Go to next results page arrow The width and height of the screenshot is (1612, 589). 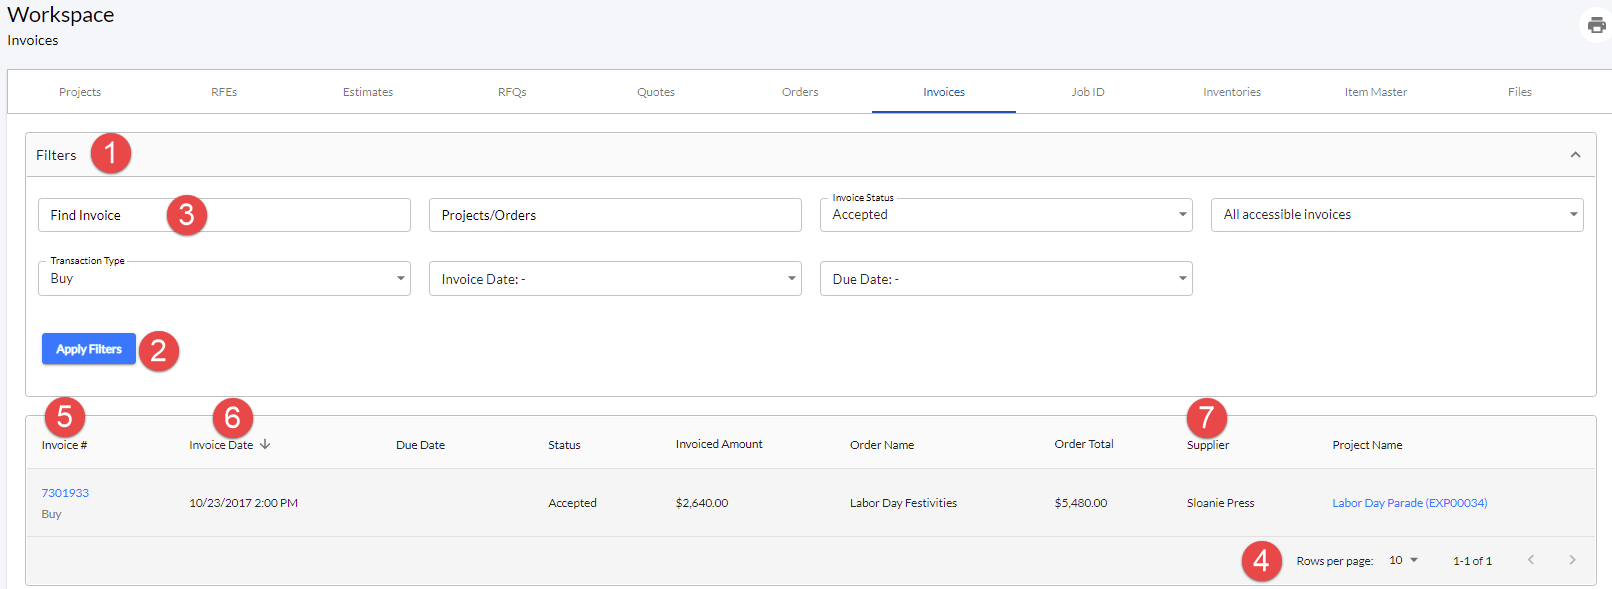coord(1572,560)
